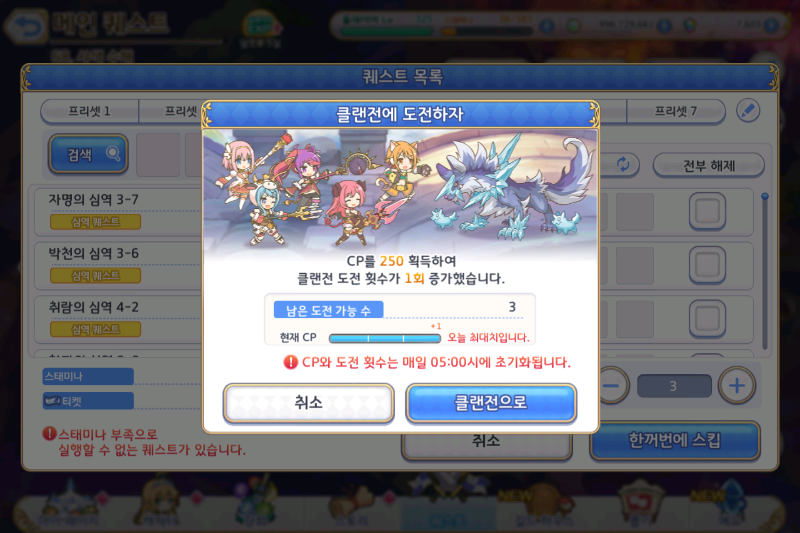Click the 전부 해제 button

(x=709, y=166)
